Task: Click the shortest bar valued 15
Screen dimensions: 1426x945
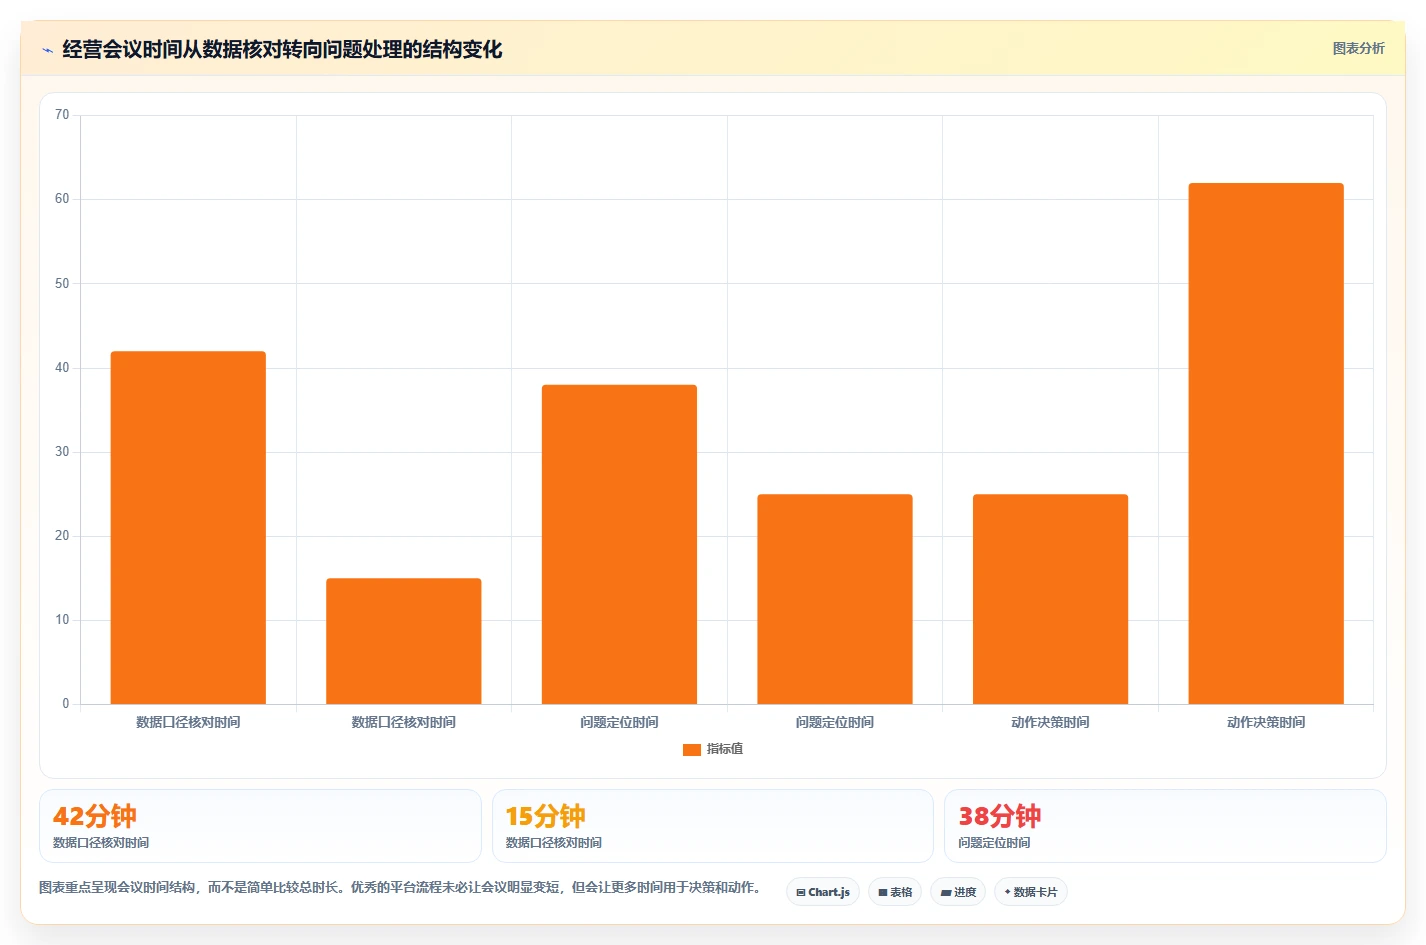Action: pos(404,641)
